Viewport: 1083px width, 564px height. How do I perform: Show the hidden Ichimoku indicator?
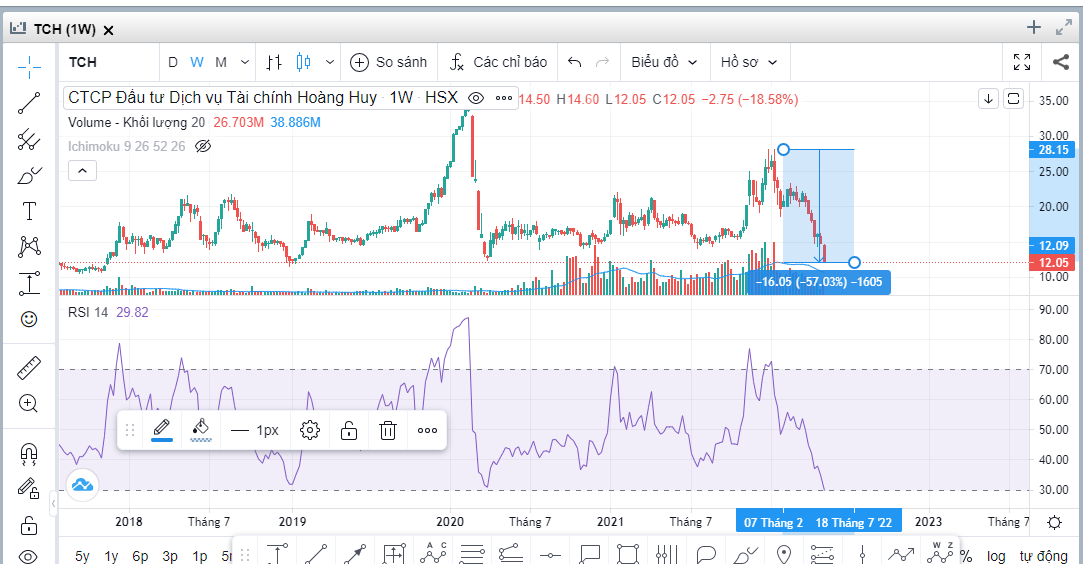(x=203, y=146)
